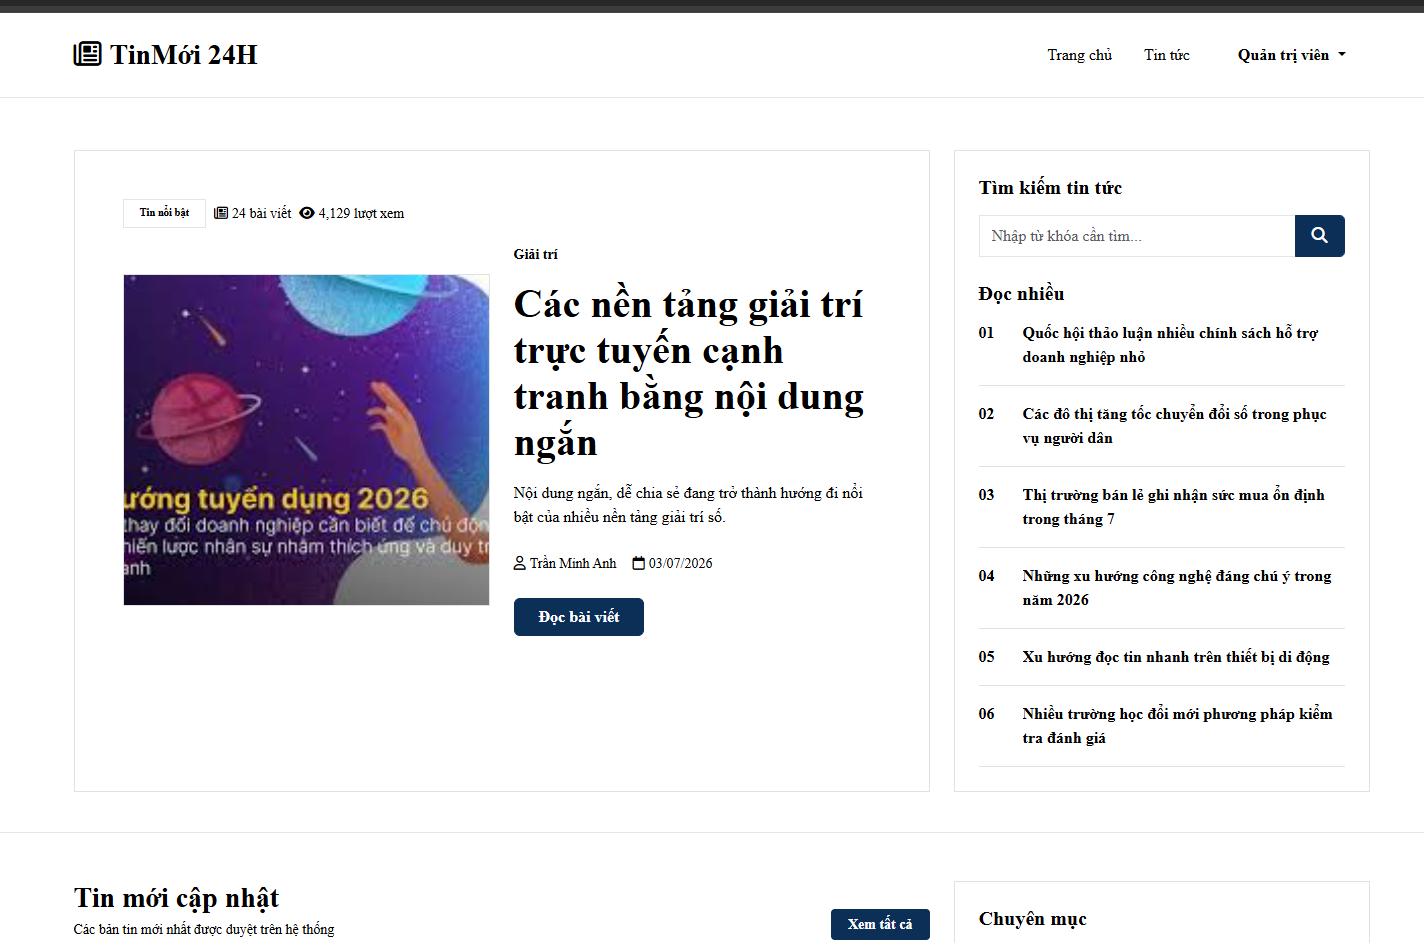Click the text 4,129 lượt xem
The image size is (1424, 943).
click(362, 213)
